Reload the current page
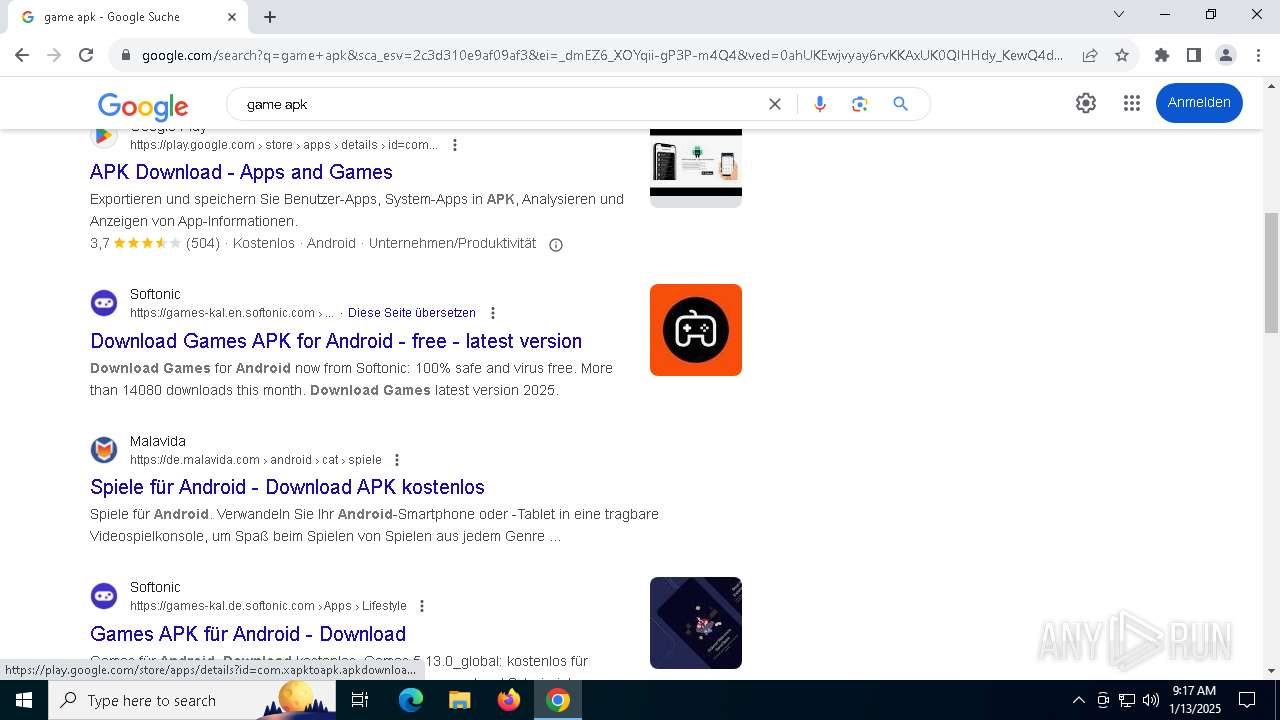The image size is (1280, 720). pos(86,56)
